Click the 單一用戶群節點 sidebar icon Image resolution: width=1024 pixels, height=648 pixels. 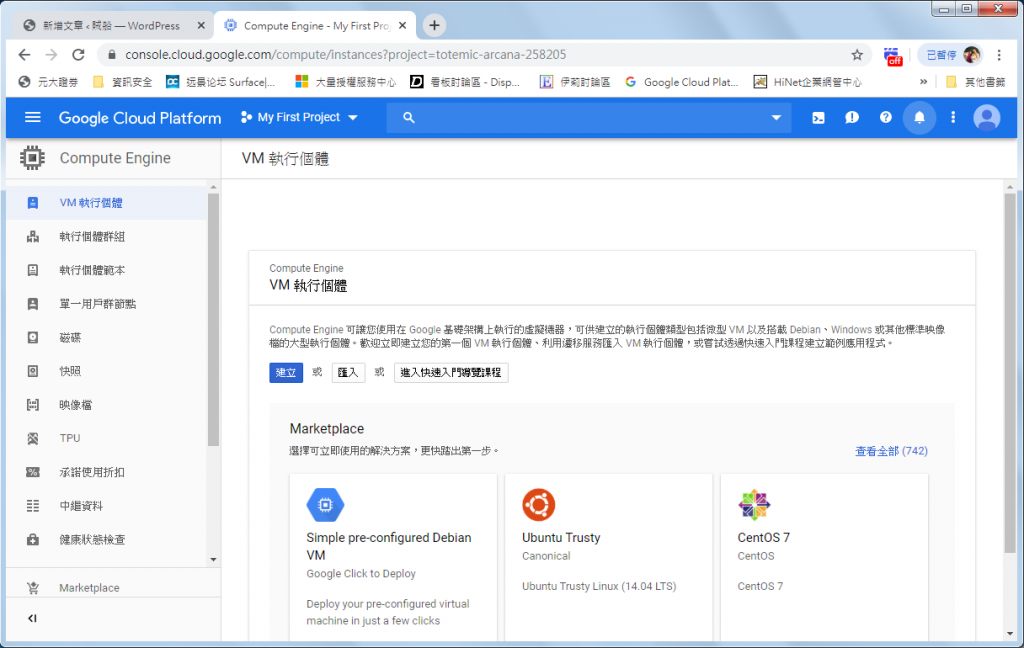tap(33, 304)
